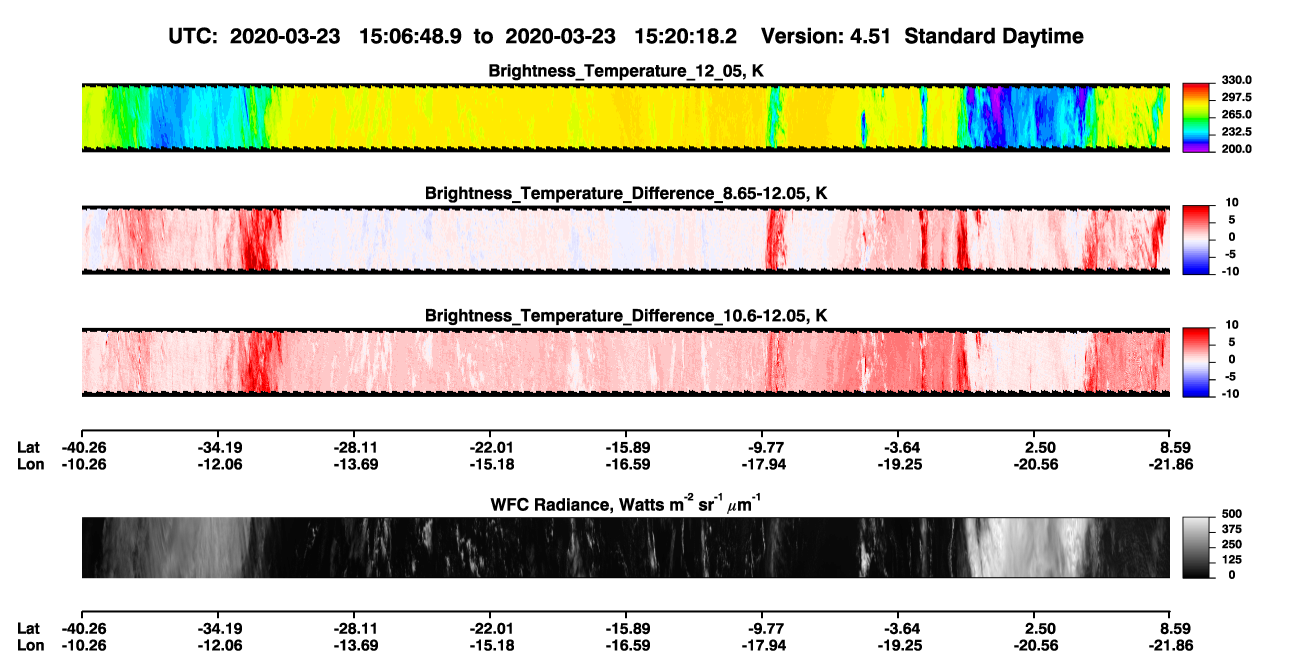
Task: Click latitude 2.50 under the 10.6-12.05 panel
Action: (x=1039, y=447)
